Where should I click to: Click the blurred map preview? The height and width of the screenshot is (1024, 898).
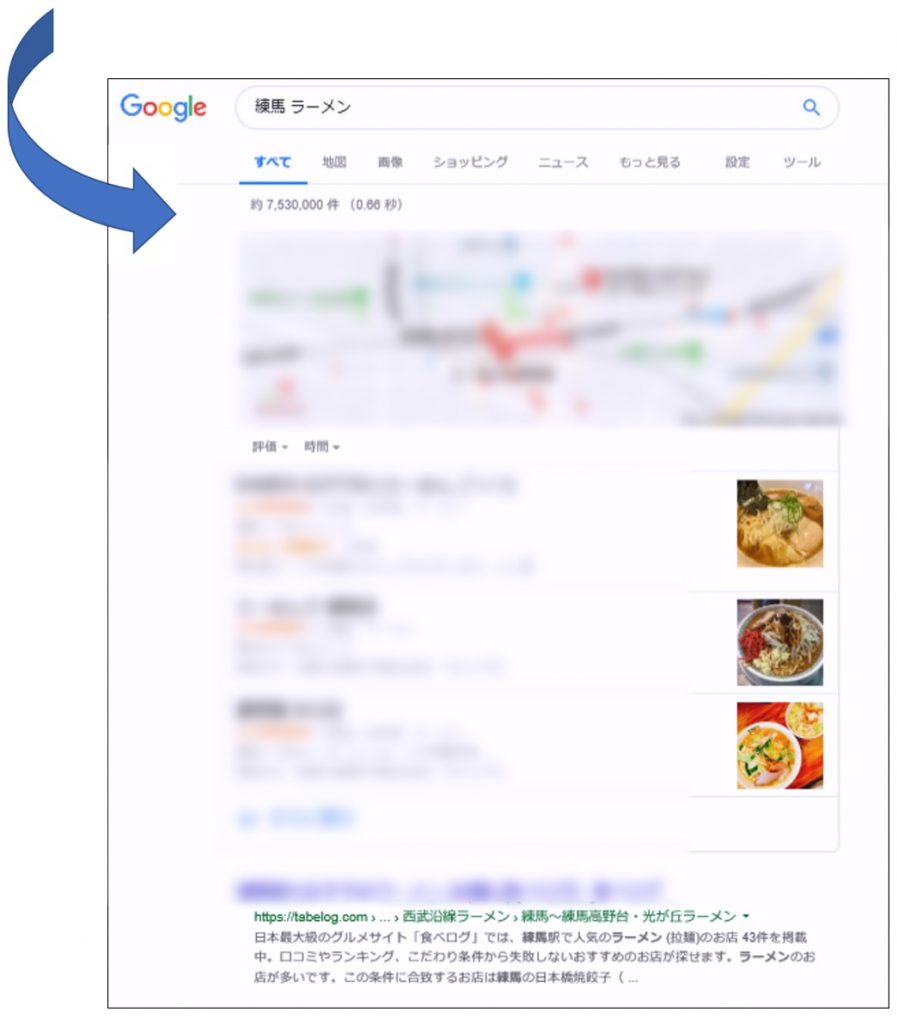[540, 328]
